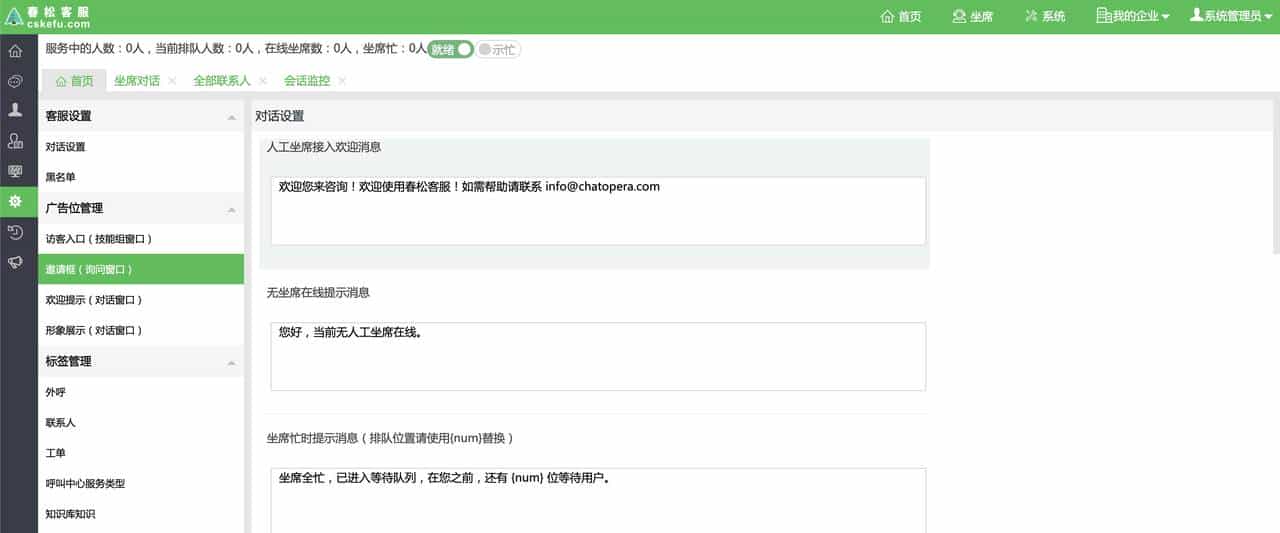This screenshot has width=1280, height=533.
Task: Open 坐席 in top navigation
Action: click(x=973, y=16)
